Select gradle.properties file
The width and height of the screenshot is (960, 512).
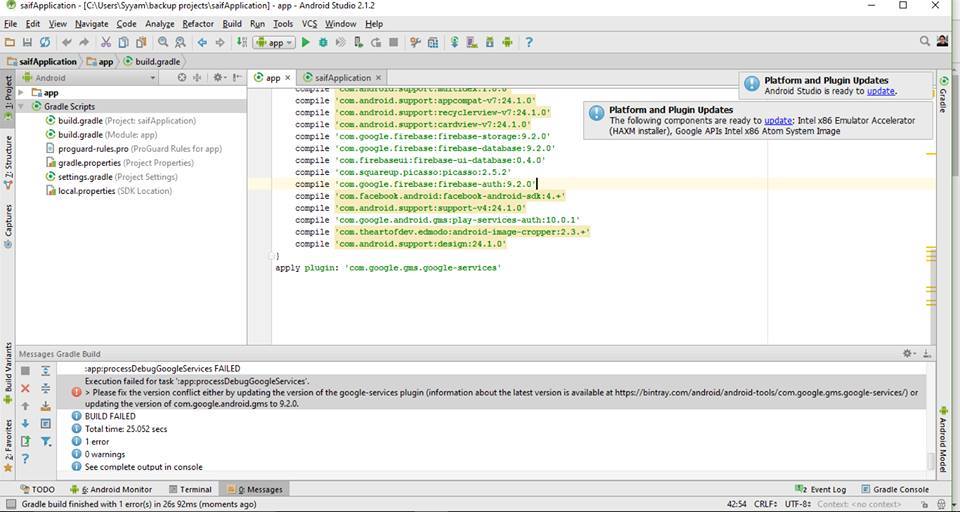coord(120,163)
